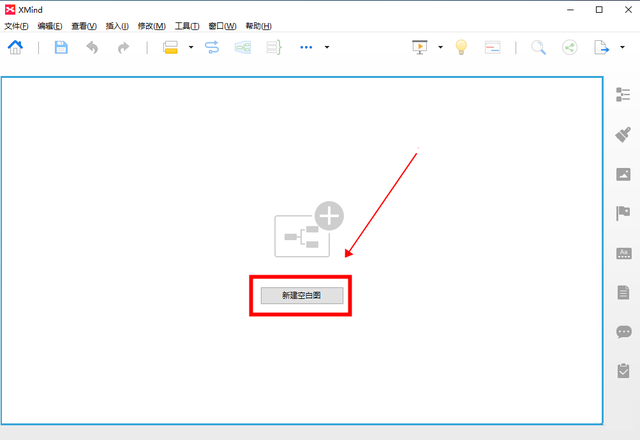Open the 修改(M) menu
640x440 pixels.
click(x=151, y=26)
